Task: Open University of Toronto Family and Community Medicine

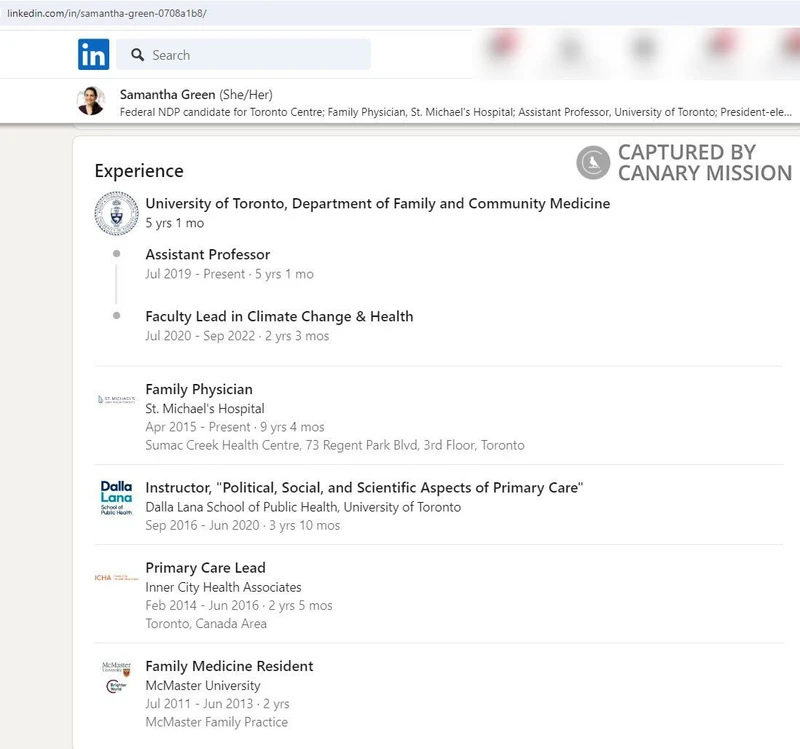Action: coord(378,204)
